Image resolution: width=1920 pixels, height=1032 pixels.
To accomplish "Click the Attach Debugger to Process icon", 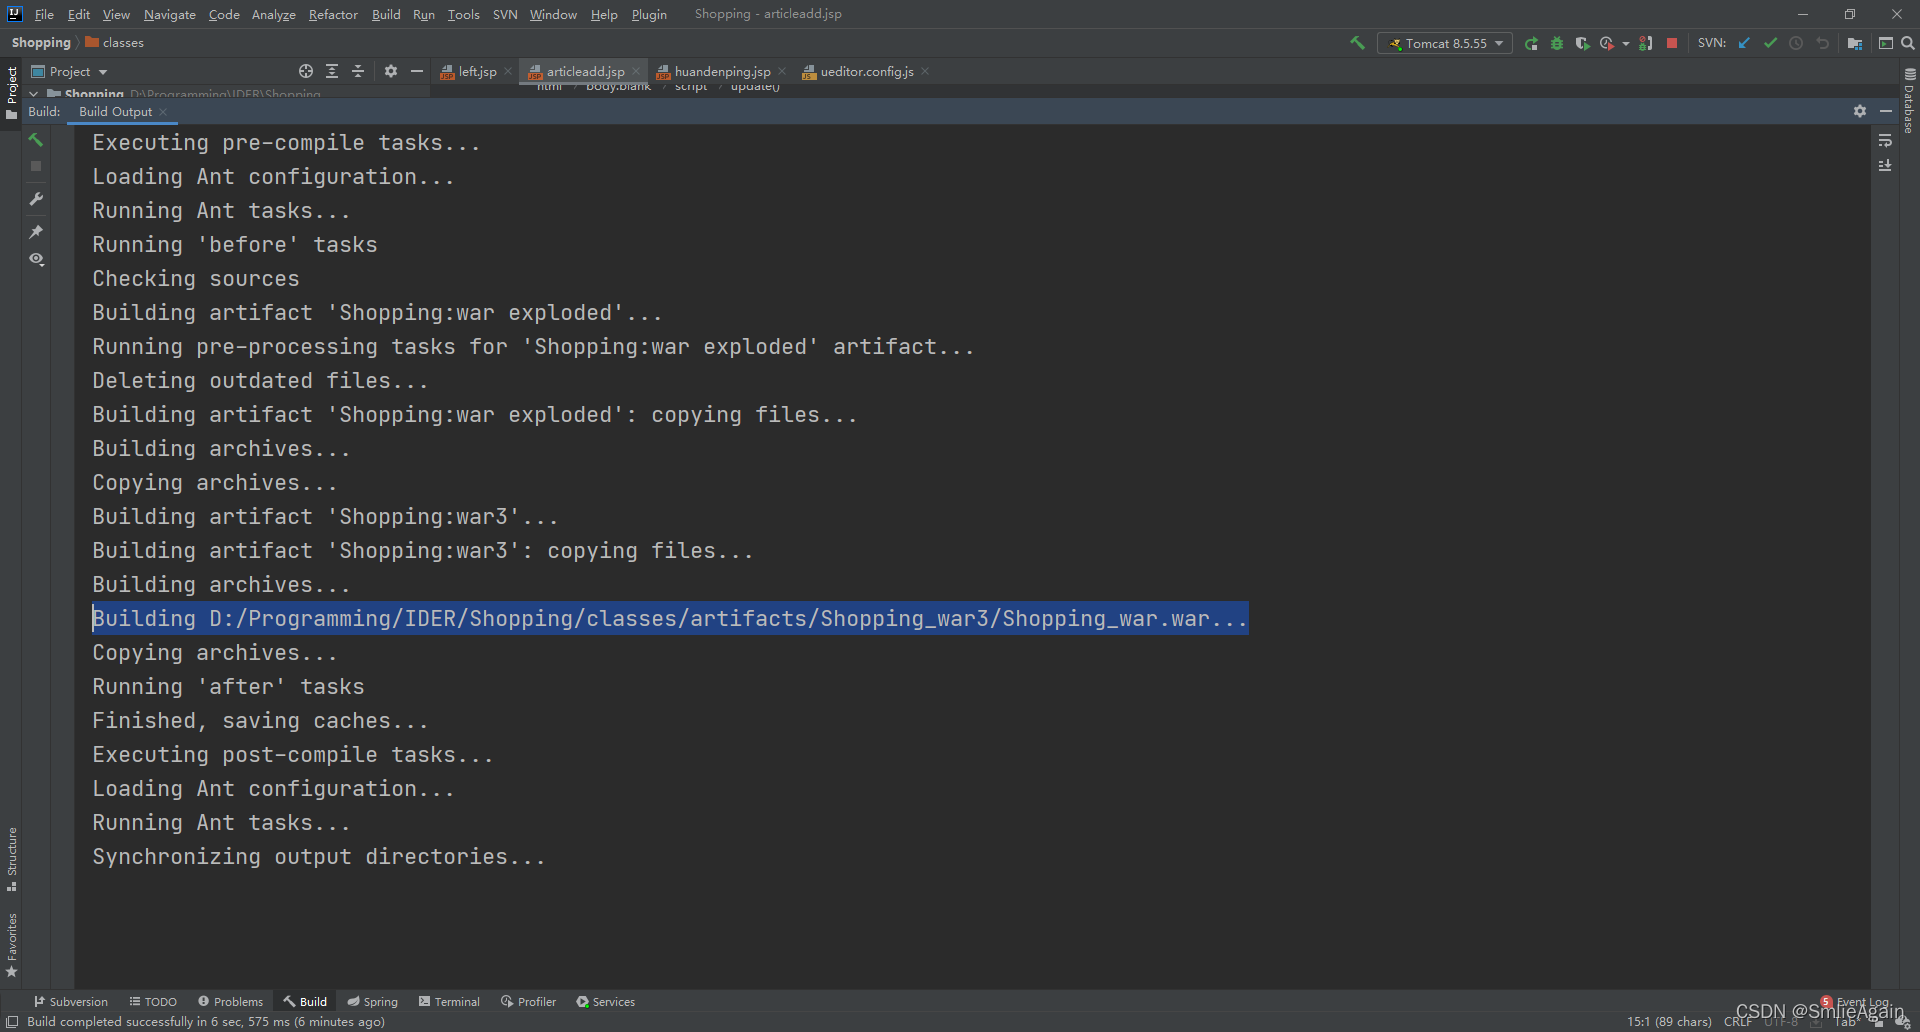I will 1646,43.
